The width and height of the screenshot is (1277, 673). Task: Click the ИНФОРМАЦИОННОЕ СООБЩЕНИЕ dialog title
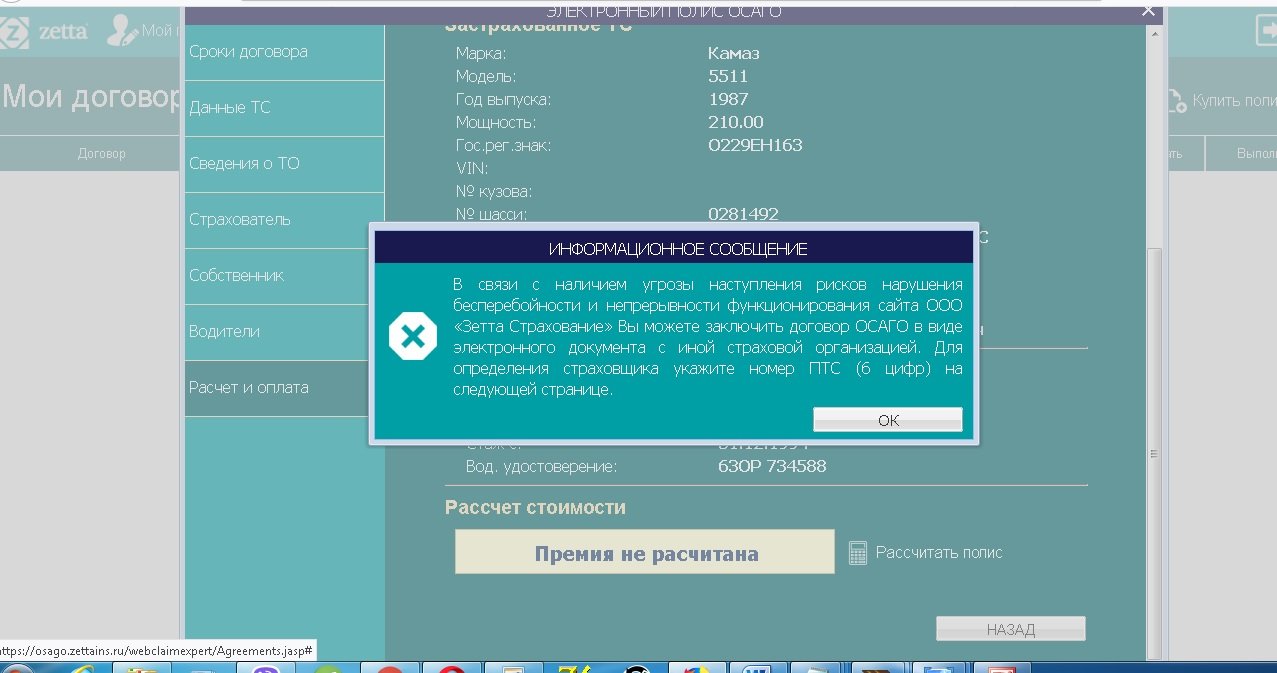(x=678, y=248)
